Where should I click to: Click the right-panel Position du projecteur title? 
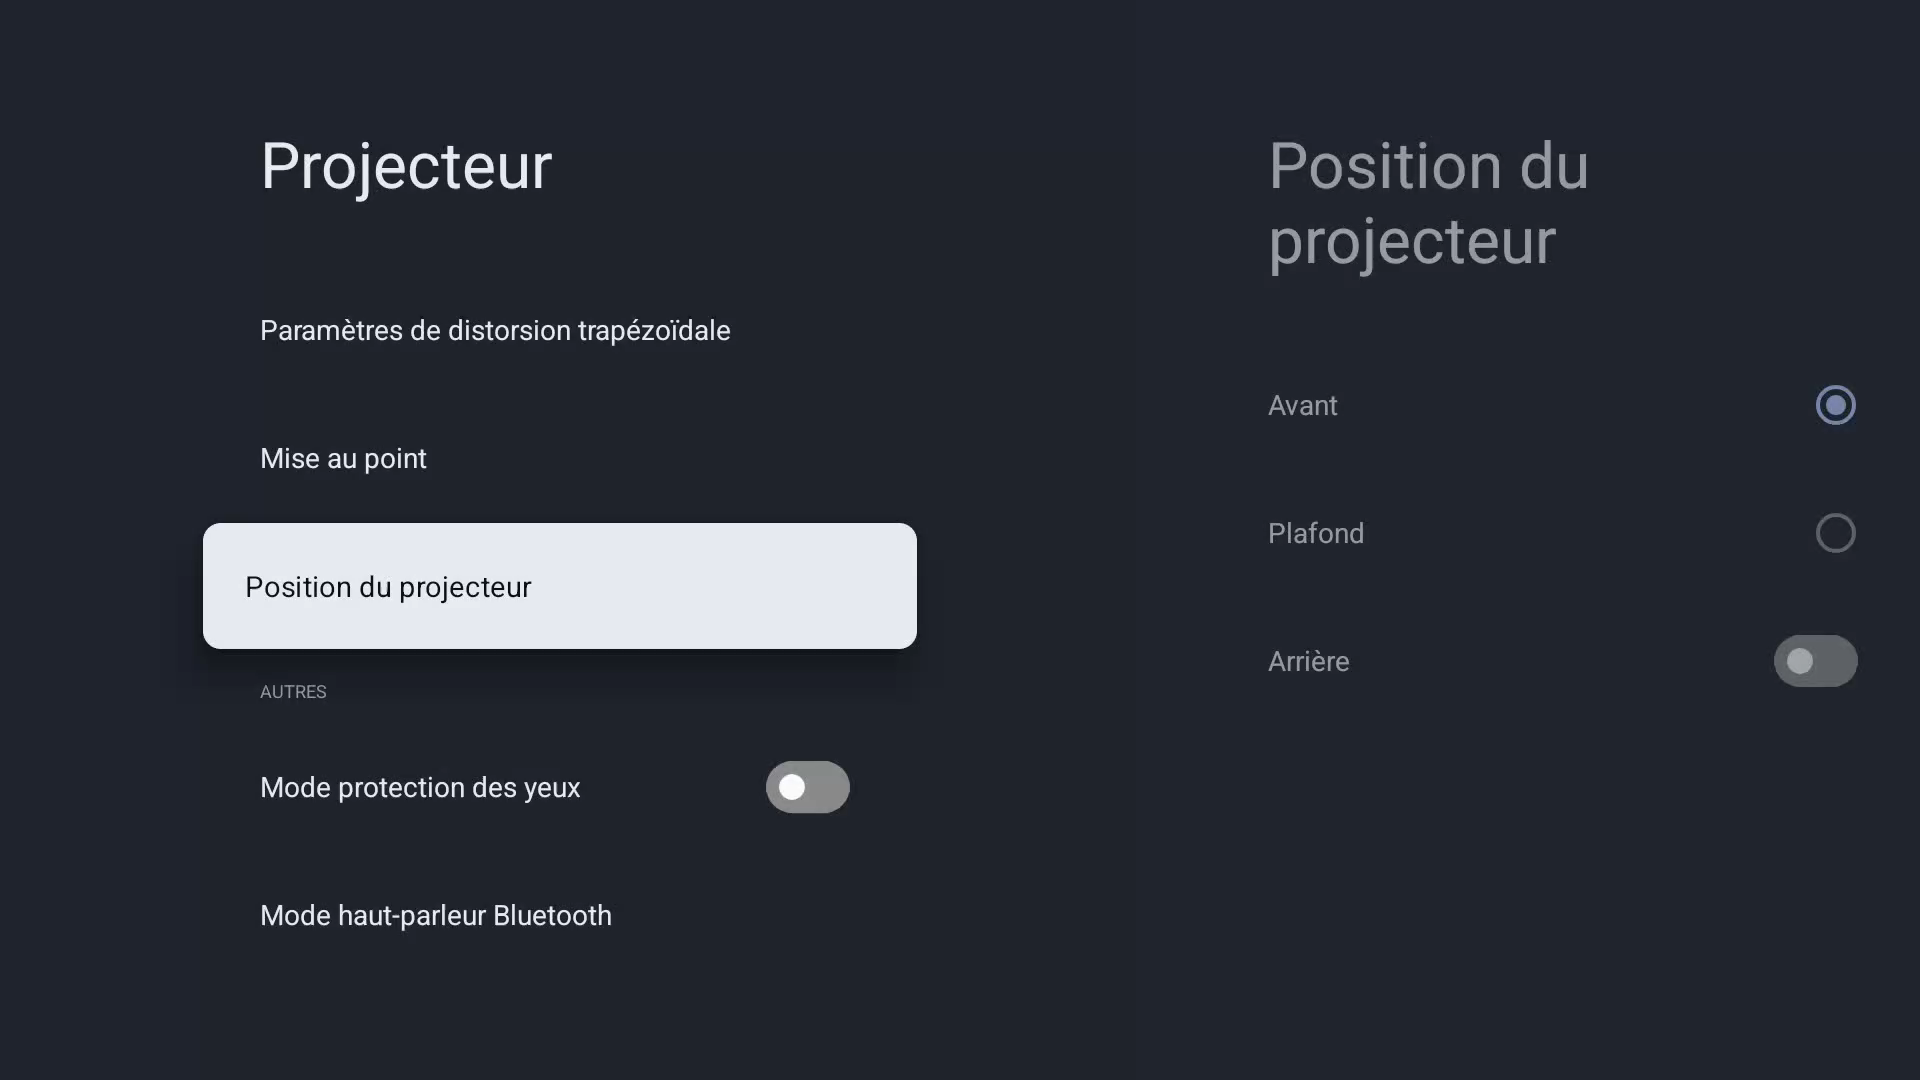coord(1428,204)
